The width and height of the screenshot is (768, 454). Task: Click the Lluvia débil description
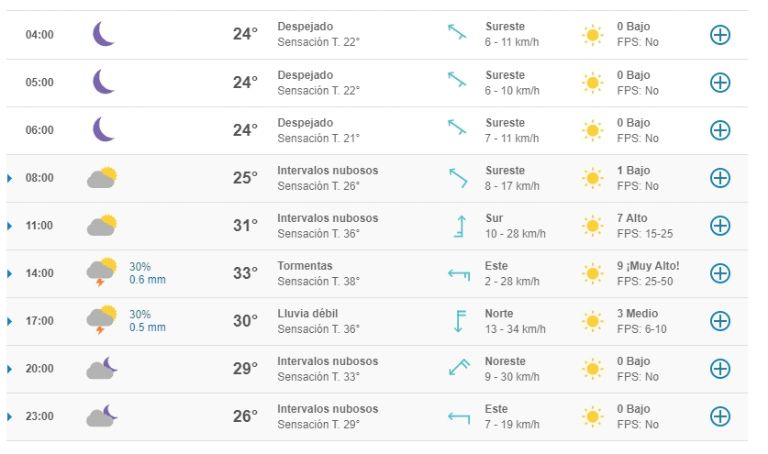(x=308, y=313)
